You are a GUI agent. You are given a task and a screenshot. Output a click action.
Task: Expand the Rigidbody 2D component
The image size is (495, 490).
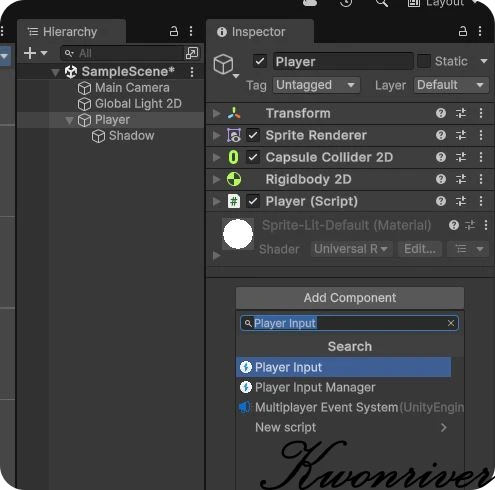[x=217, y=179]
